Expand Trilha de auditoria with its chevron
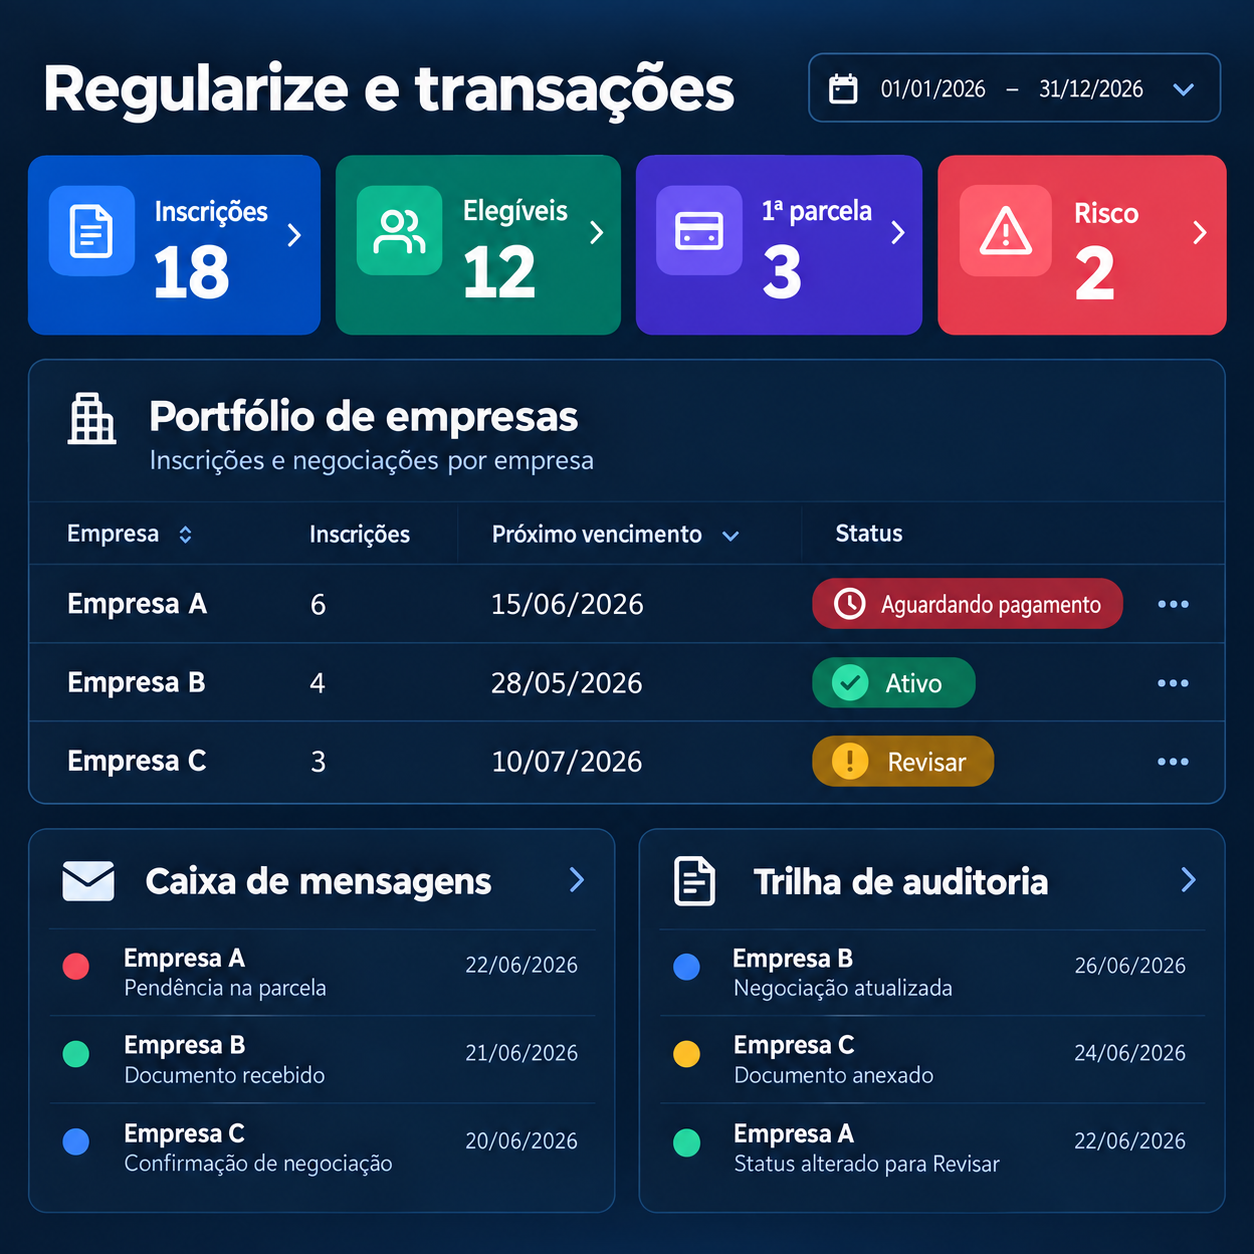 [x=1188, y=880]
